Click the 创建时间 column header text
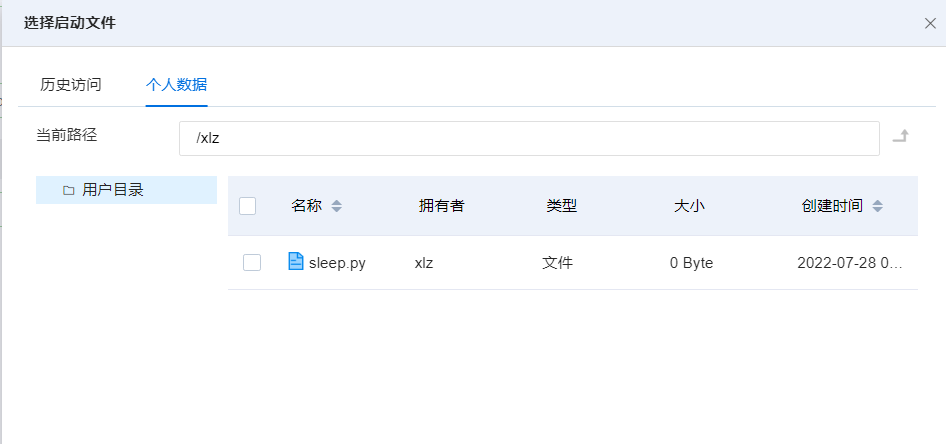 click(832, 206)
